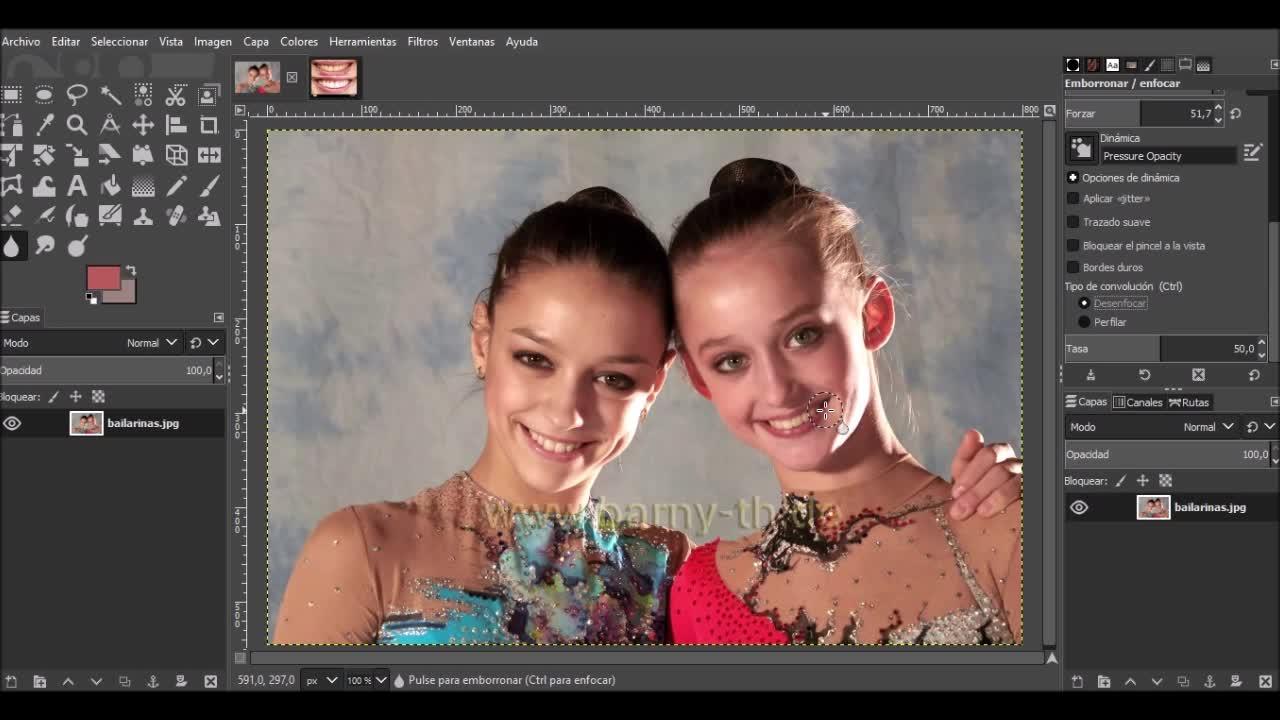Select the Fuzzy select magic wand tool
Image resolution: width=1280 pixels, height=720 pixels.
coord(110,95)
